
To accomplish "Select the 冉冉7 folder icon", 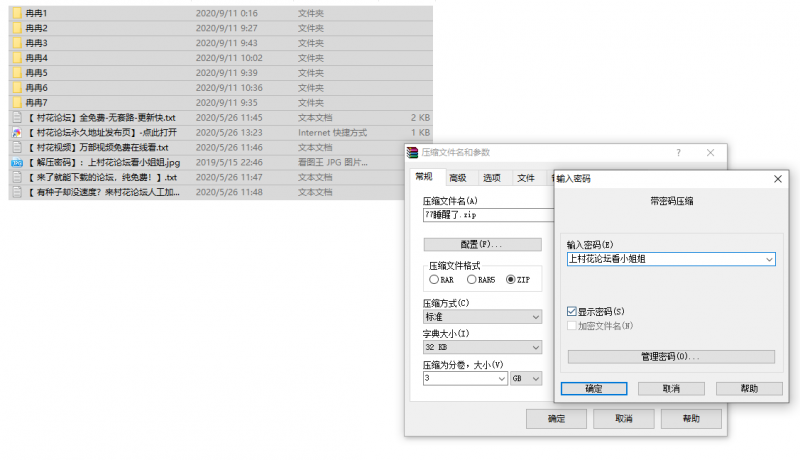I will (x=16, y=103).
